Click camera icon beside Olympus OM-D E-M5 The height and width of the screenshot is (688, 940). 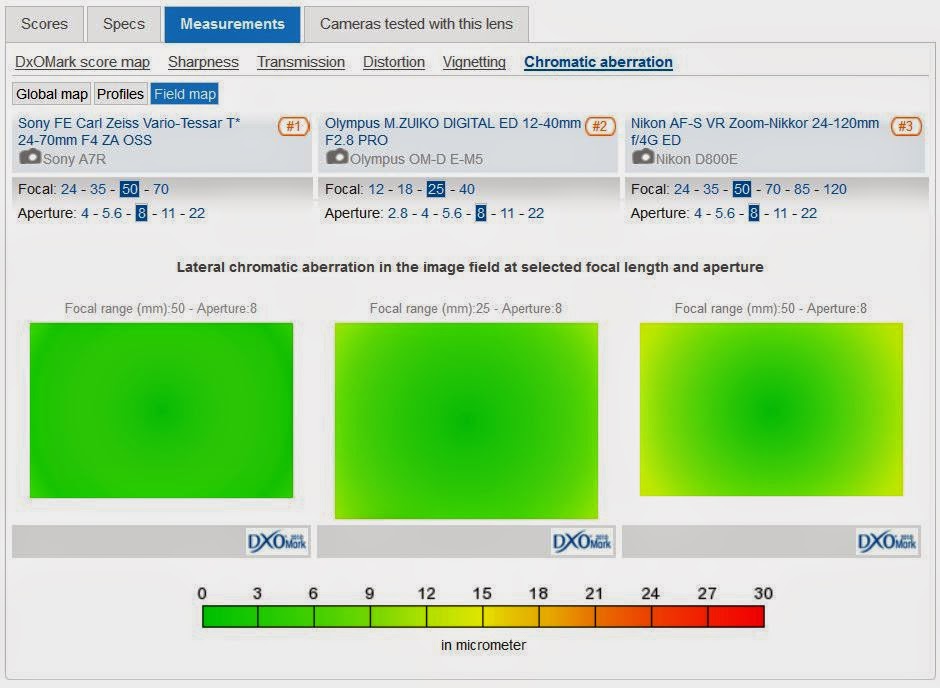pos(337,158)
